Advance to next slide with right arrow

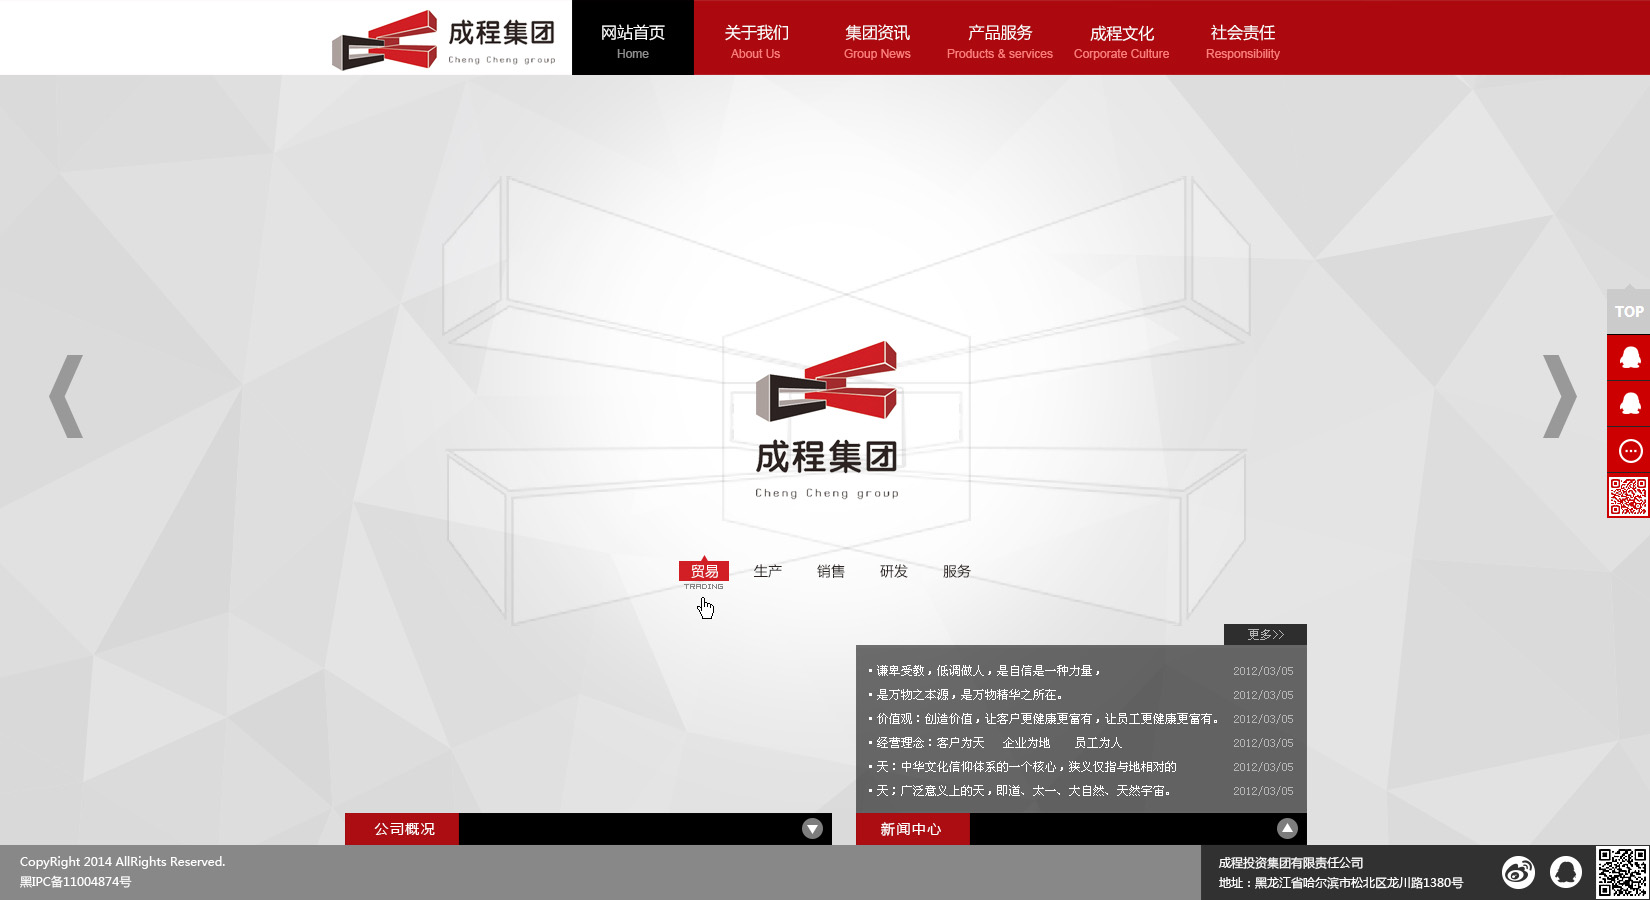(1559, 396)
